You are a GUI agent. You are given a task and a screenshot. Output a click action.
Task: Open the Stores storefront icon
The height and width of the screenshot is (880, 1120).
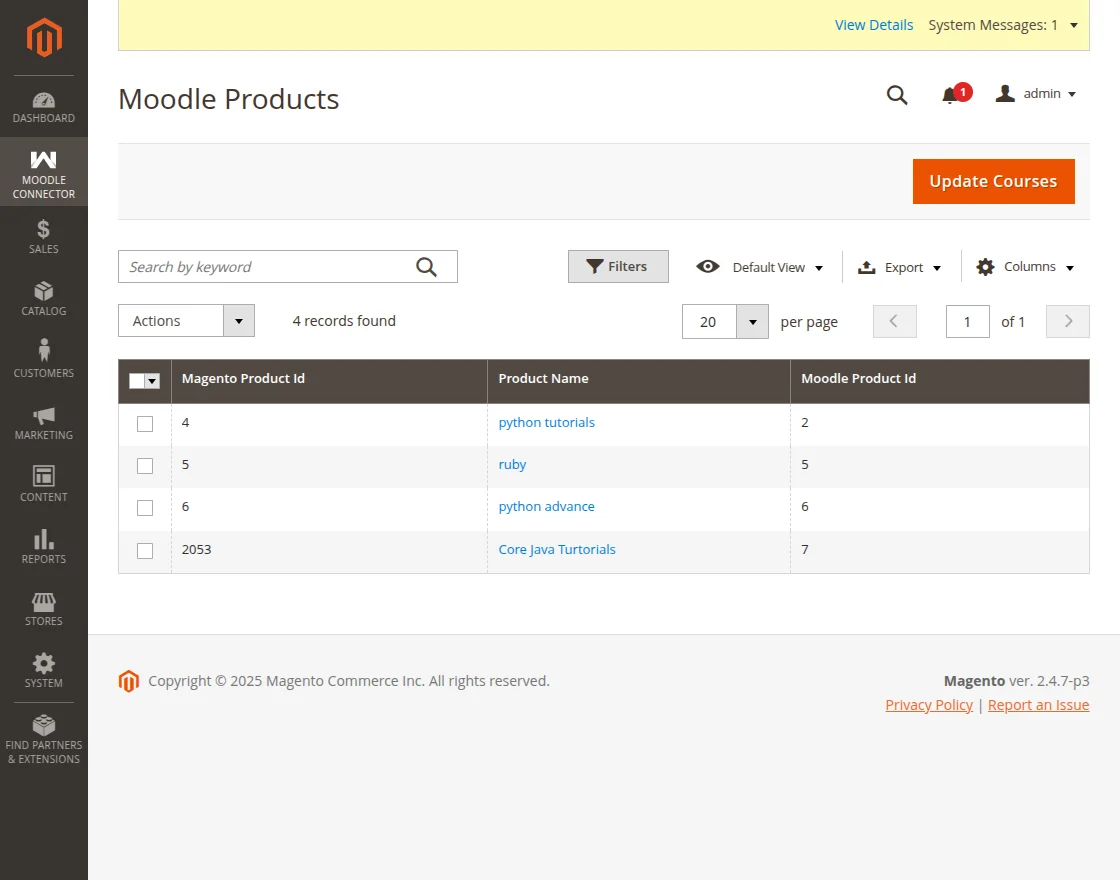click(x=44, y=602)
